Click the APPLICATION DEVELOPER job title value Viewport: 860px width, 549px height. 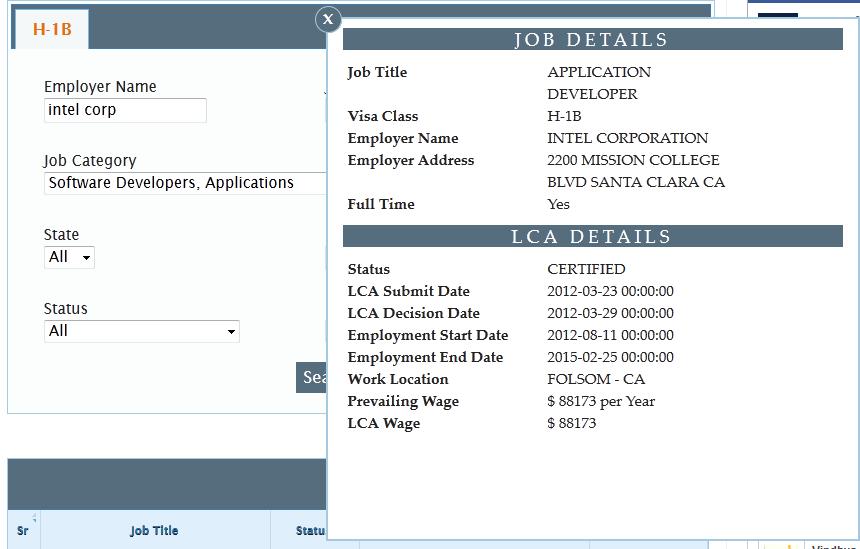(x=598, y=83)
